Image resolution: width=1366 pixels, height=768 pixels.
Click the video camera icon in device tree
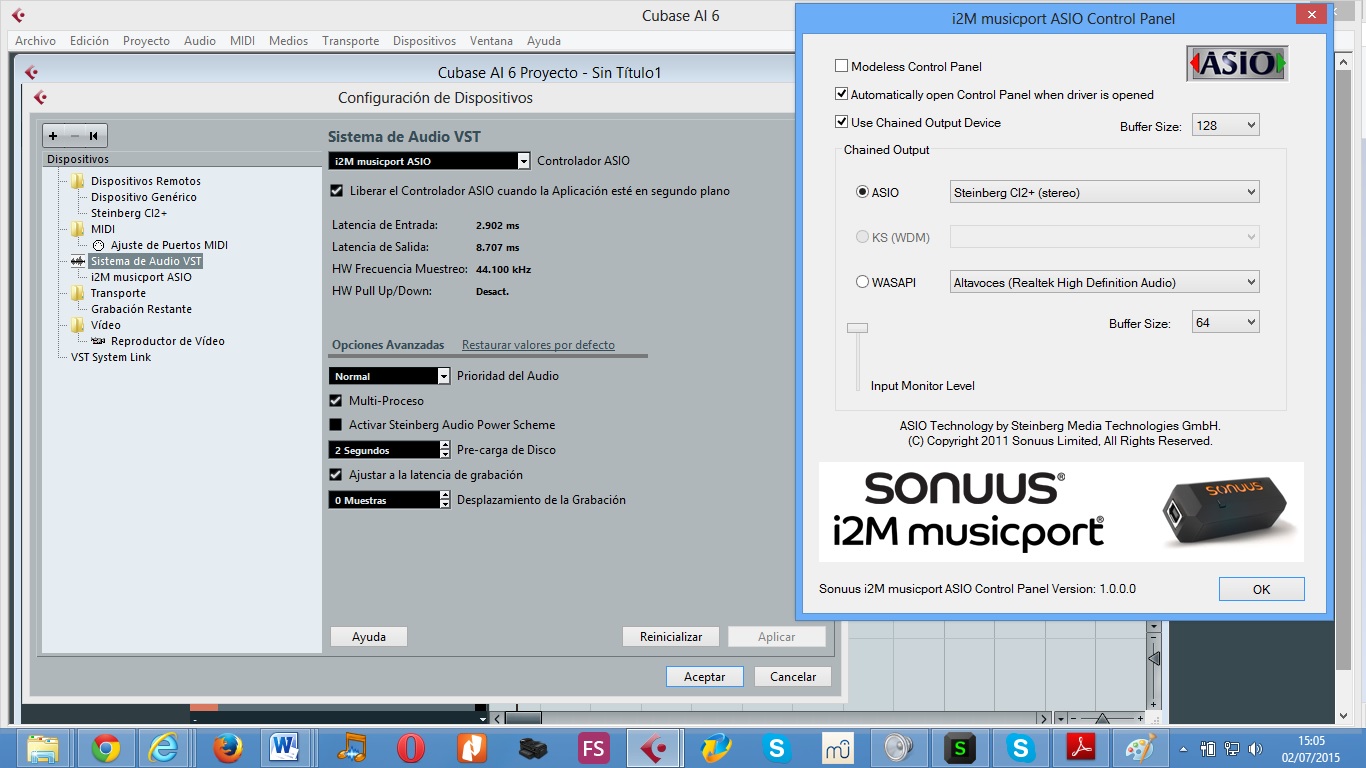[98, 341]
